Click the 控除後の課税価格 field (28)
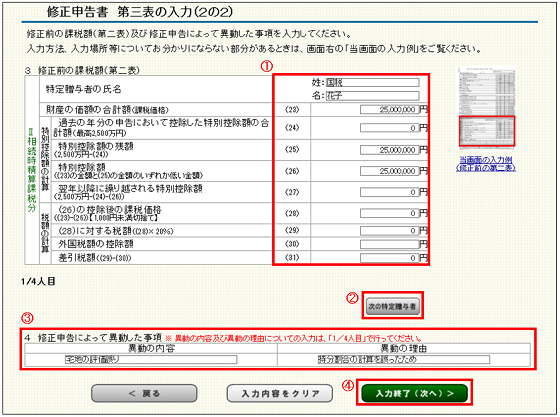This screenshot has width=560, height=417. [x=389, y=213]
